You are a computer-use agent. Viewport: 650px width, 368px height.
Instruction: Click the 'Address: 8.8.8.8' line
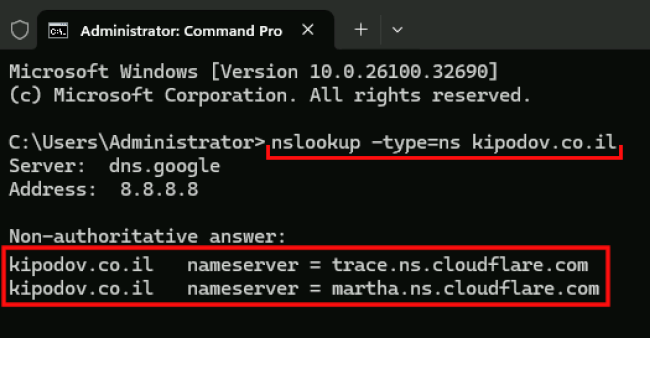(x=104, y=190)
